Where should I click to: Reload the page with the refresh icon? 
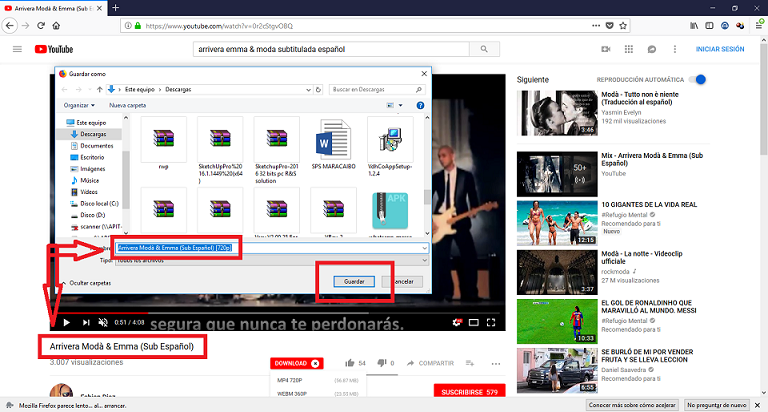click(x=41, y=25)
